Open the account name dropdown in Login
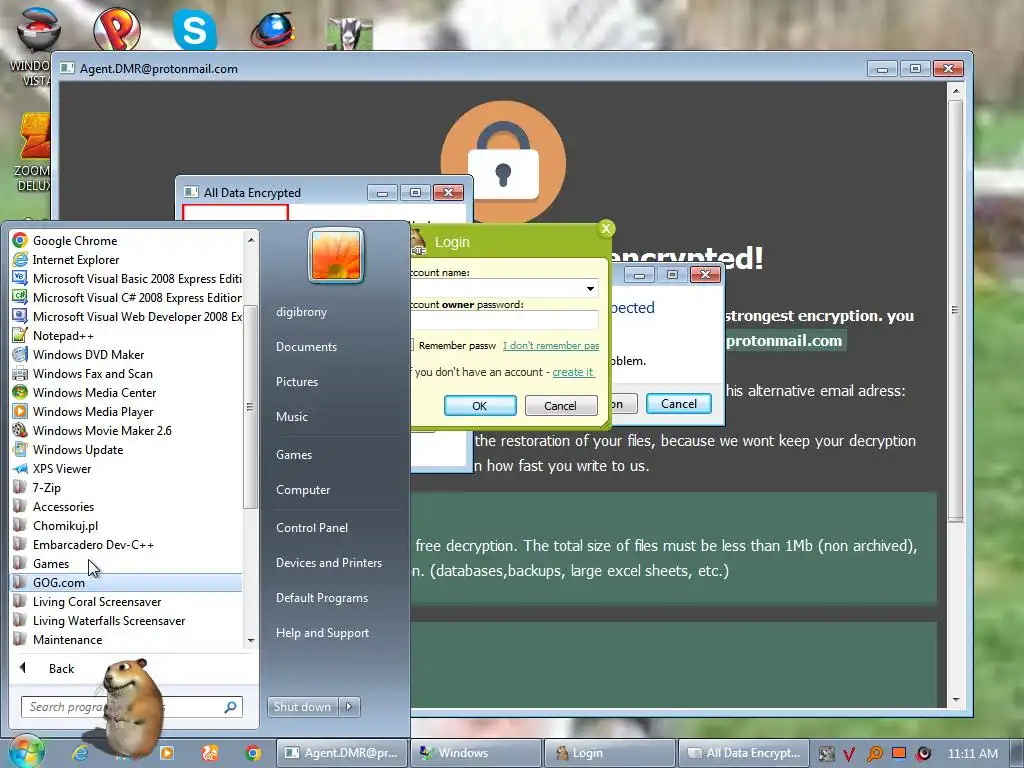 coord(590,288)
